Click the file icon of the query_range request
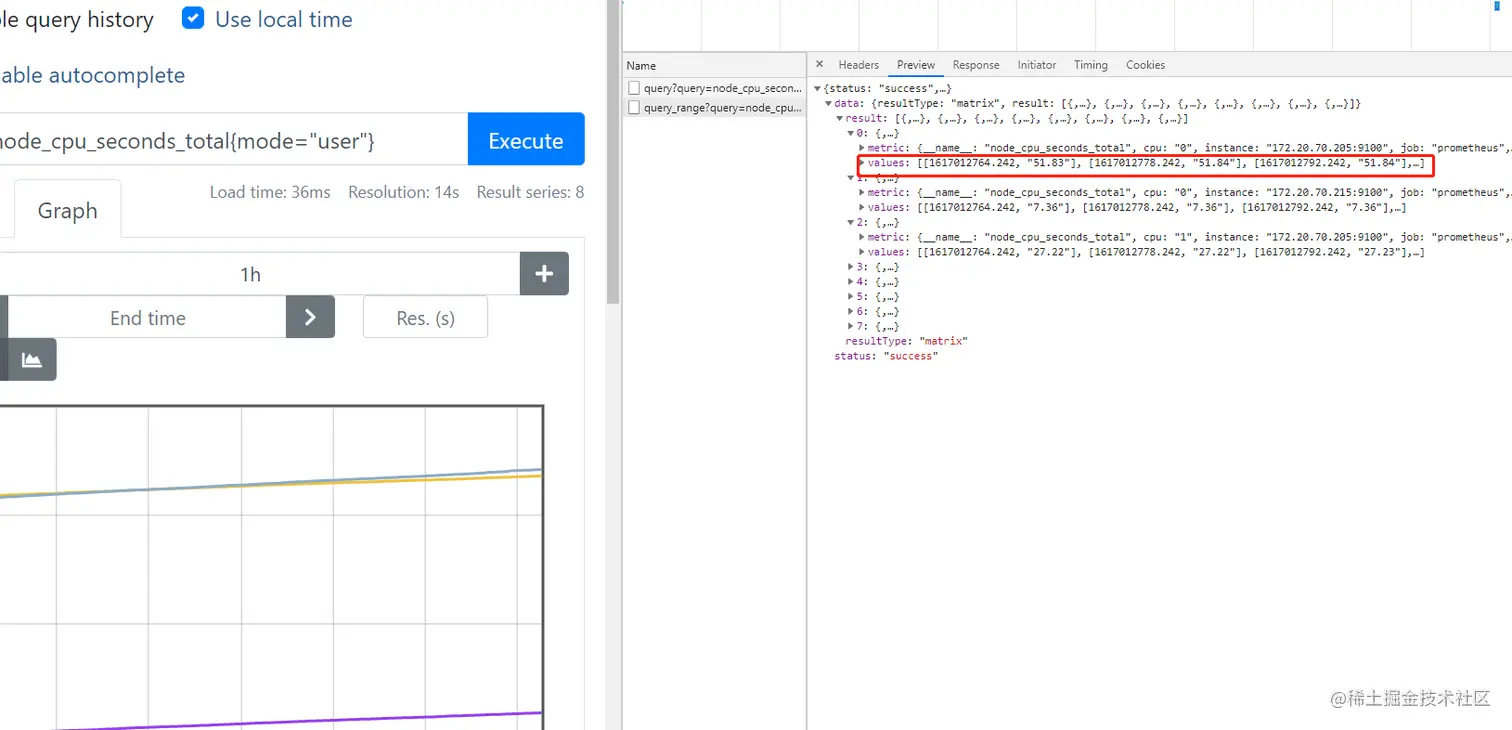This screenshot has height=730, width=1512. (634, 107)
